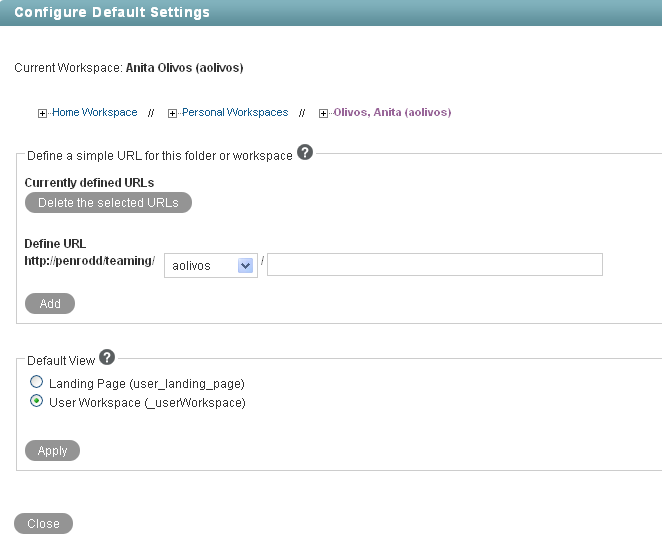The height and width of the screenshot is (542, 662).
Task: Open the Personal Workspaces link
Action: point(235,113)
